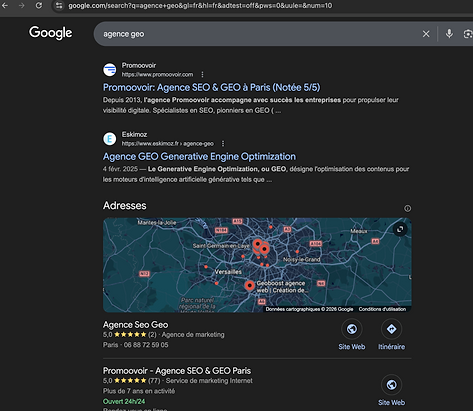473x411 pixels.
Task: Click the eskimoz.fr agence-geo URL text
Action: (x=168, y=143)
